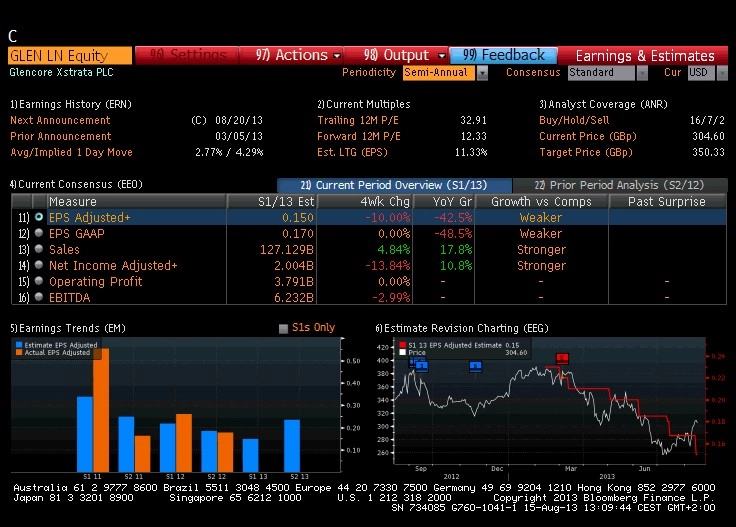Open 6) Estimate Revision Charting (EEG) link
Screen dimensions: 736x527
(462, 328)
